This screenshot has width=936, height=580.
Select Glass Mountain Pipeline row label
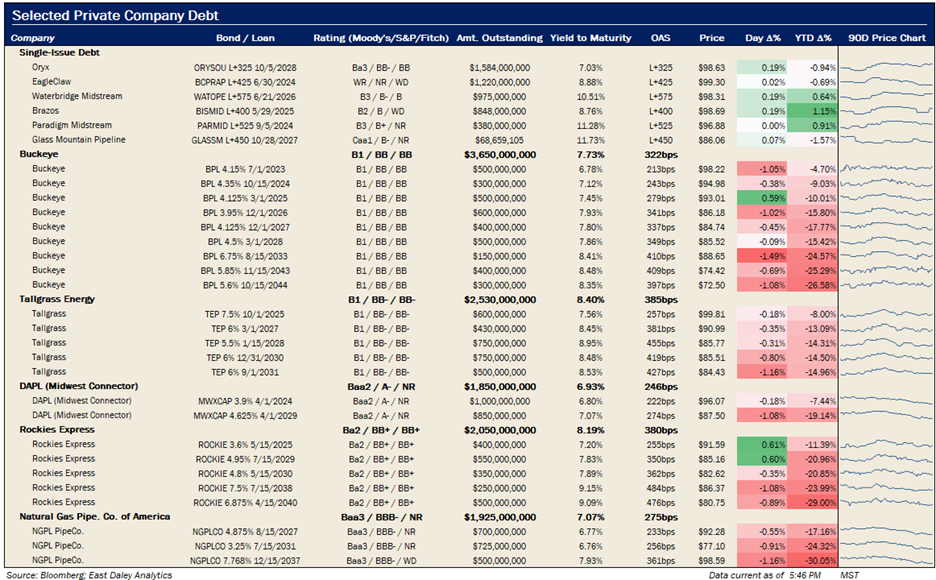[79, 140]
